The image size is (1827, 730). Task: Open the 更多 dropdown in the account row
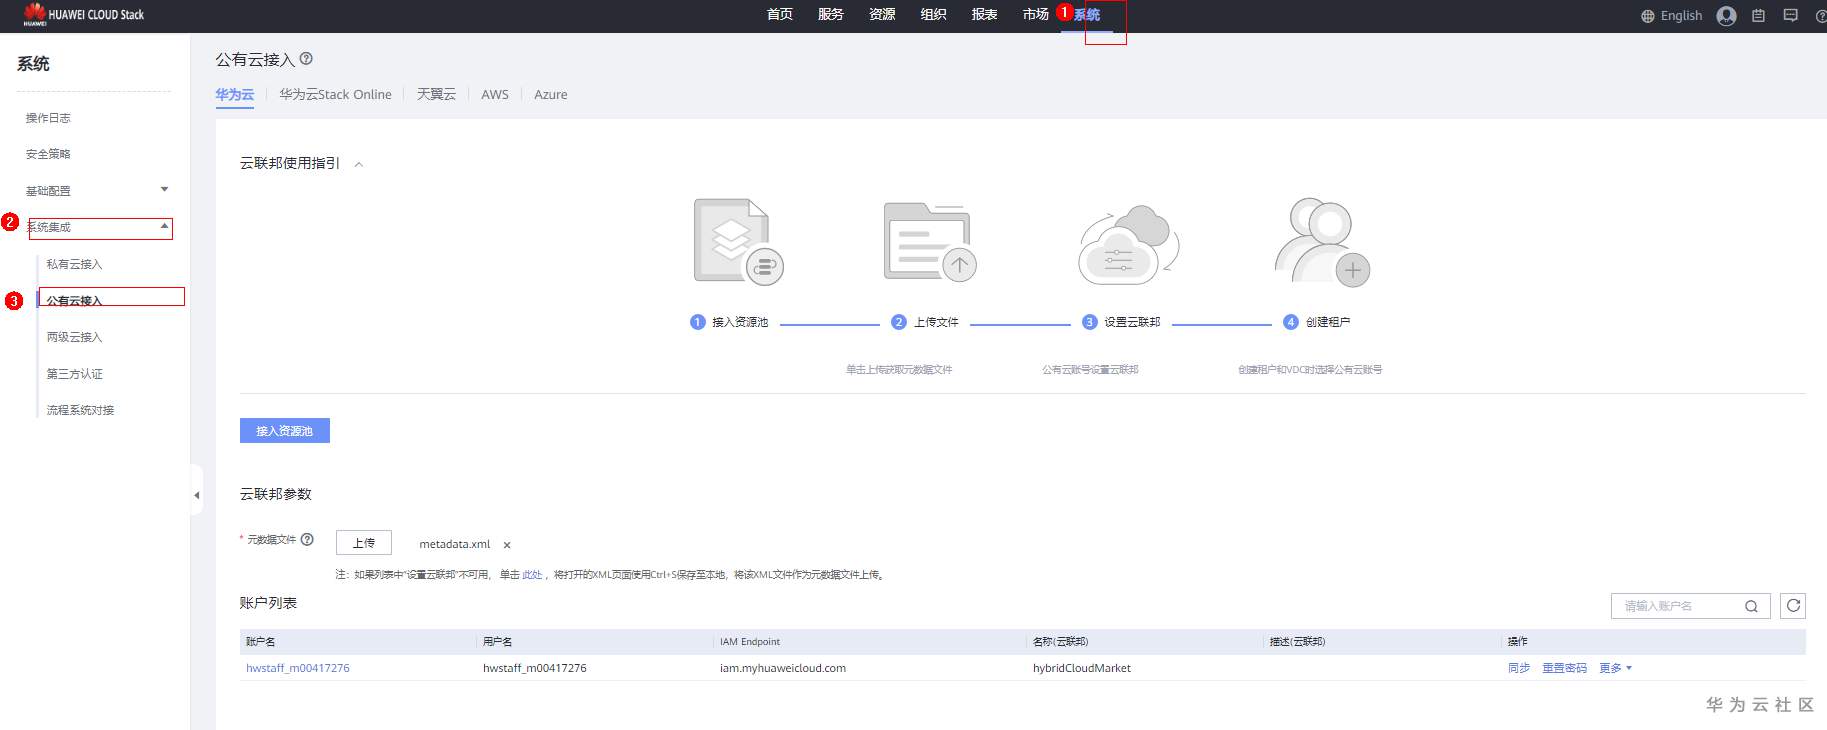tap(1615, 668)
